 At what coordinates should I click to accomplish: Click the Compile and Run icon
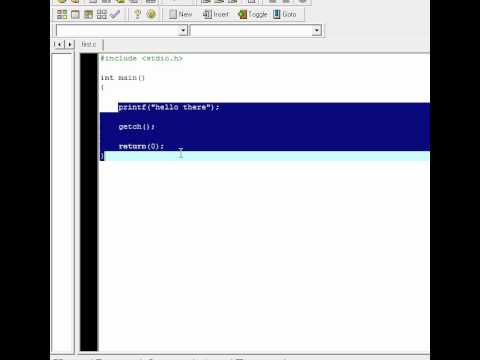tap(88, 14)
